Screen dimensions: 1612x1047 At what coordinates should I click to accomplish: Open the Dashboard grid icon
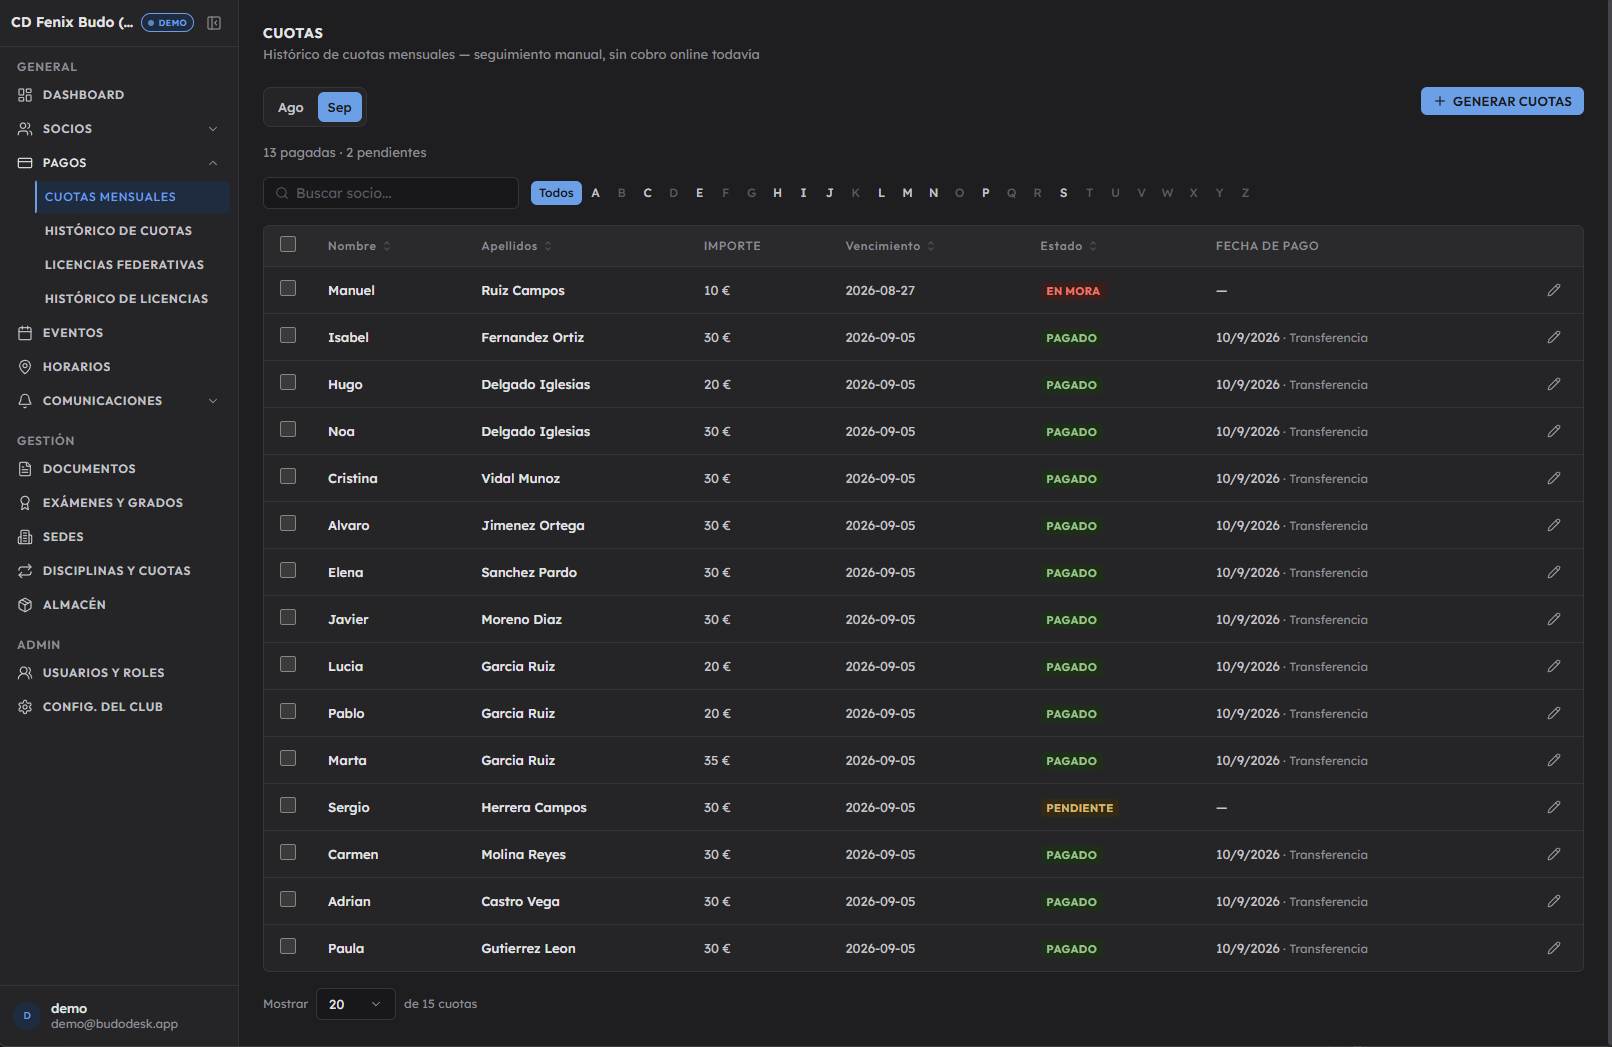tap(25, 95)
